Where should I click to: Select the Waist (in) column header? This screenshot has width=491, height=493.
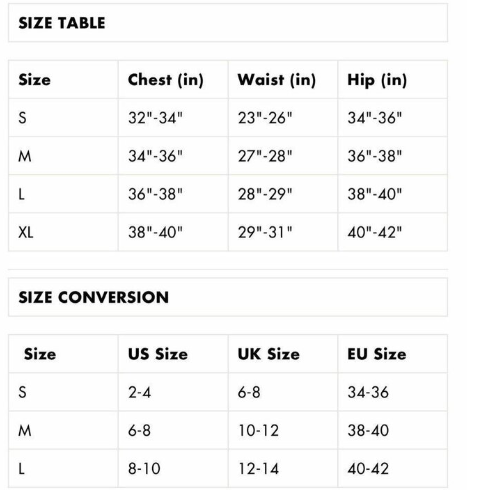click(277, 80)
